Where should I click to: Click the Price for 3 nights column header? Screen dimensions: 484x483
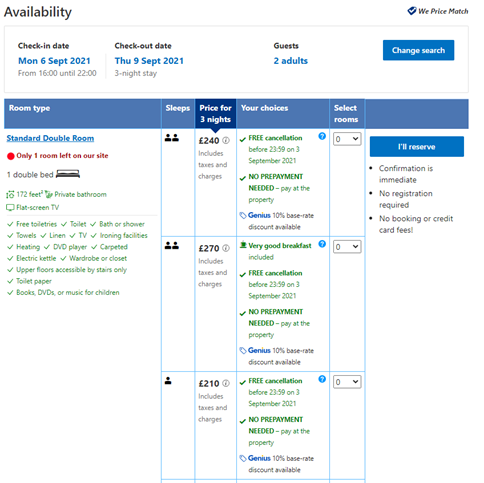point(215,114)
